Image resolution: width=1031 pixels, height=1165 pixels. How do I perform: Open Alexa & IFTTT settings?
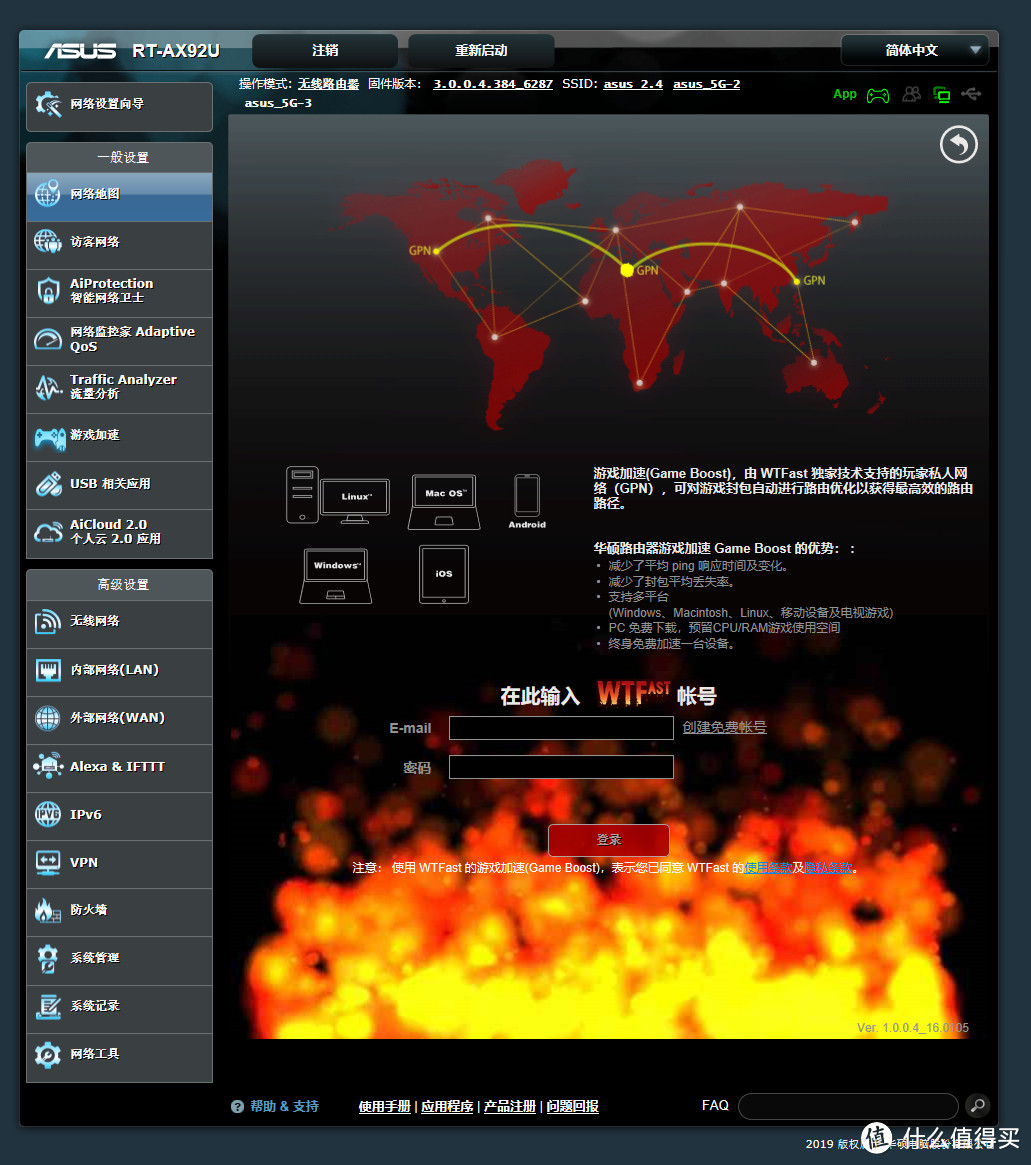[120, 768]
